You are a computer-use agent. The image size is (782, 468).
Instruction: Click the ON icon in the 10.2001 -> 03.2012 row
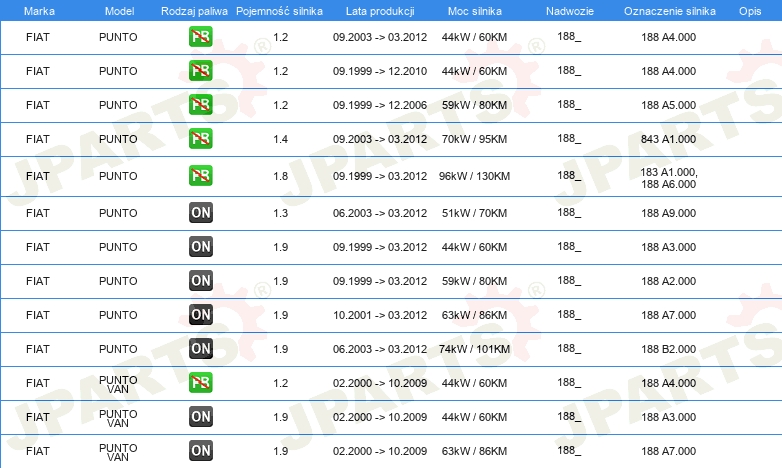click(200, 315)
